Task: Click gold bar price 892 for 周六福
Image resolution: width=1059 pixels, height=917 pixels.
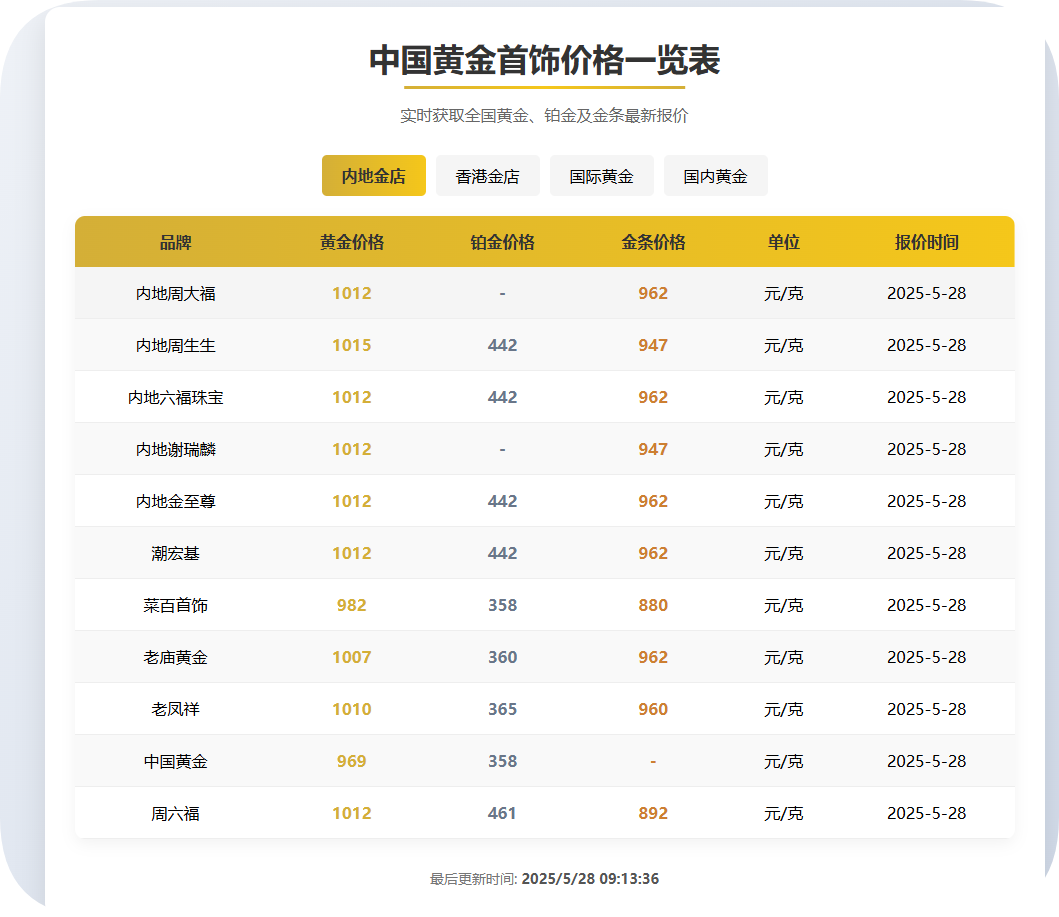Action: (653, 813)
